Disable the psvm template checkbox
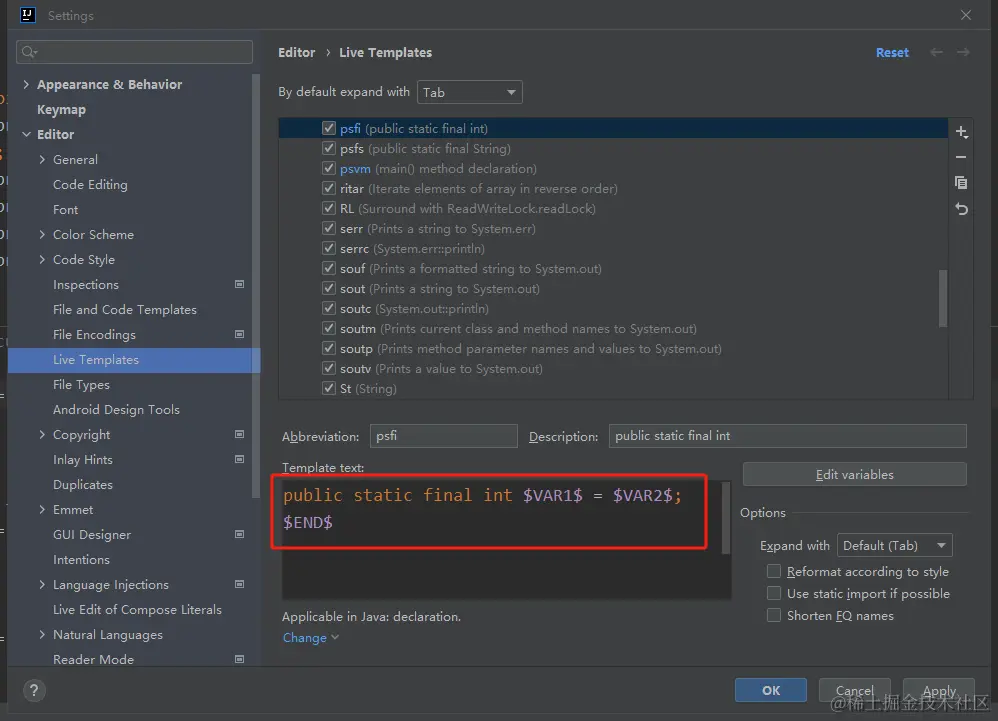Image resolution: width=998 pixels, height=721 pixels. coord(328,168)
